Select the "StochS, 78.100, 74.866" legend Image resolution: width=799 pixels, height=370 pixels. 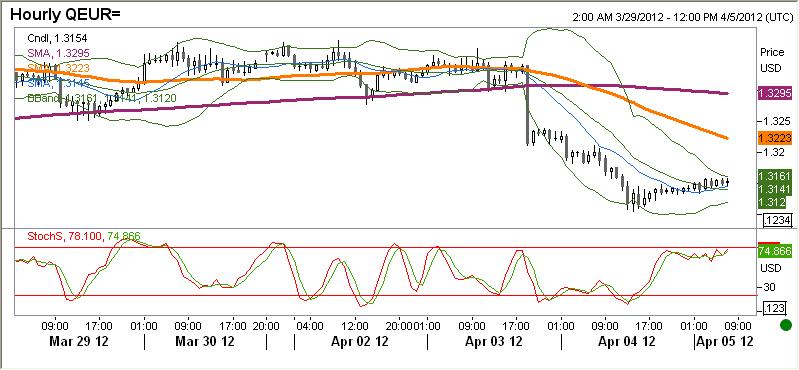pos(83,236)
